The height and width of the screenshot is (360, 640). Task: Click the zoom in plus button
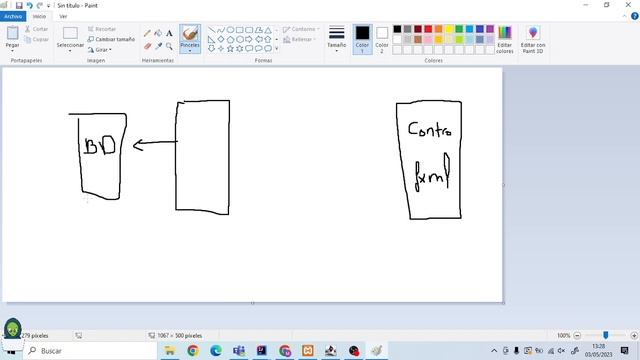coord(634,336)
